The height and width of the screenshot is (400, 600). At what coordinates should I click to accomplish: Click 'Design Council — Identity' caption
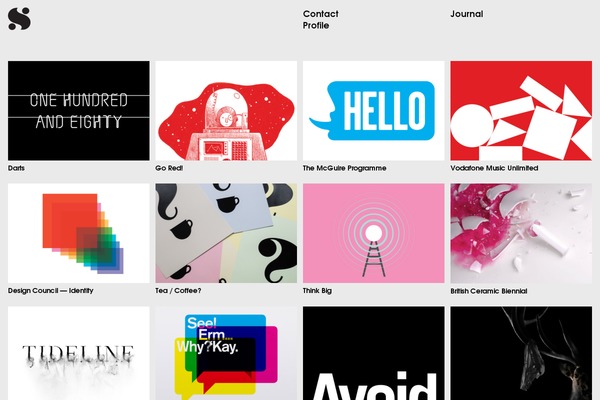click(x=51, y=291)
